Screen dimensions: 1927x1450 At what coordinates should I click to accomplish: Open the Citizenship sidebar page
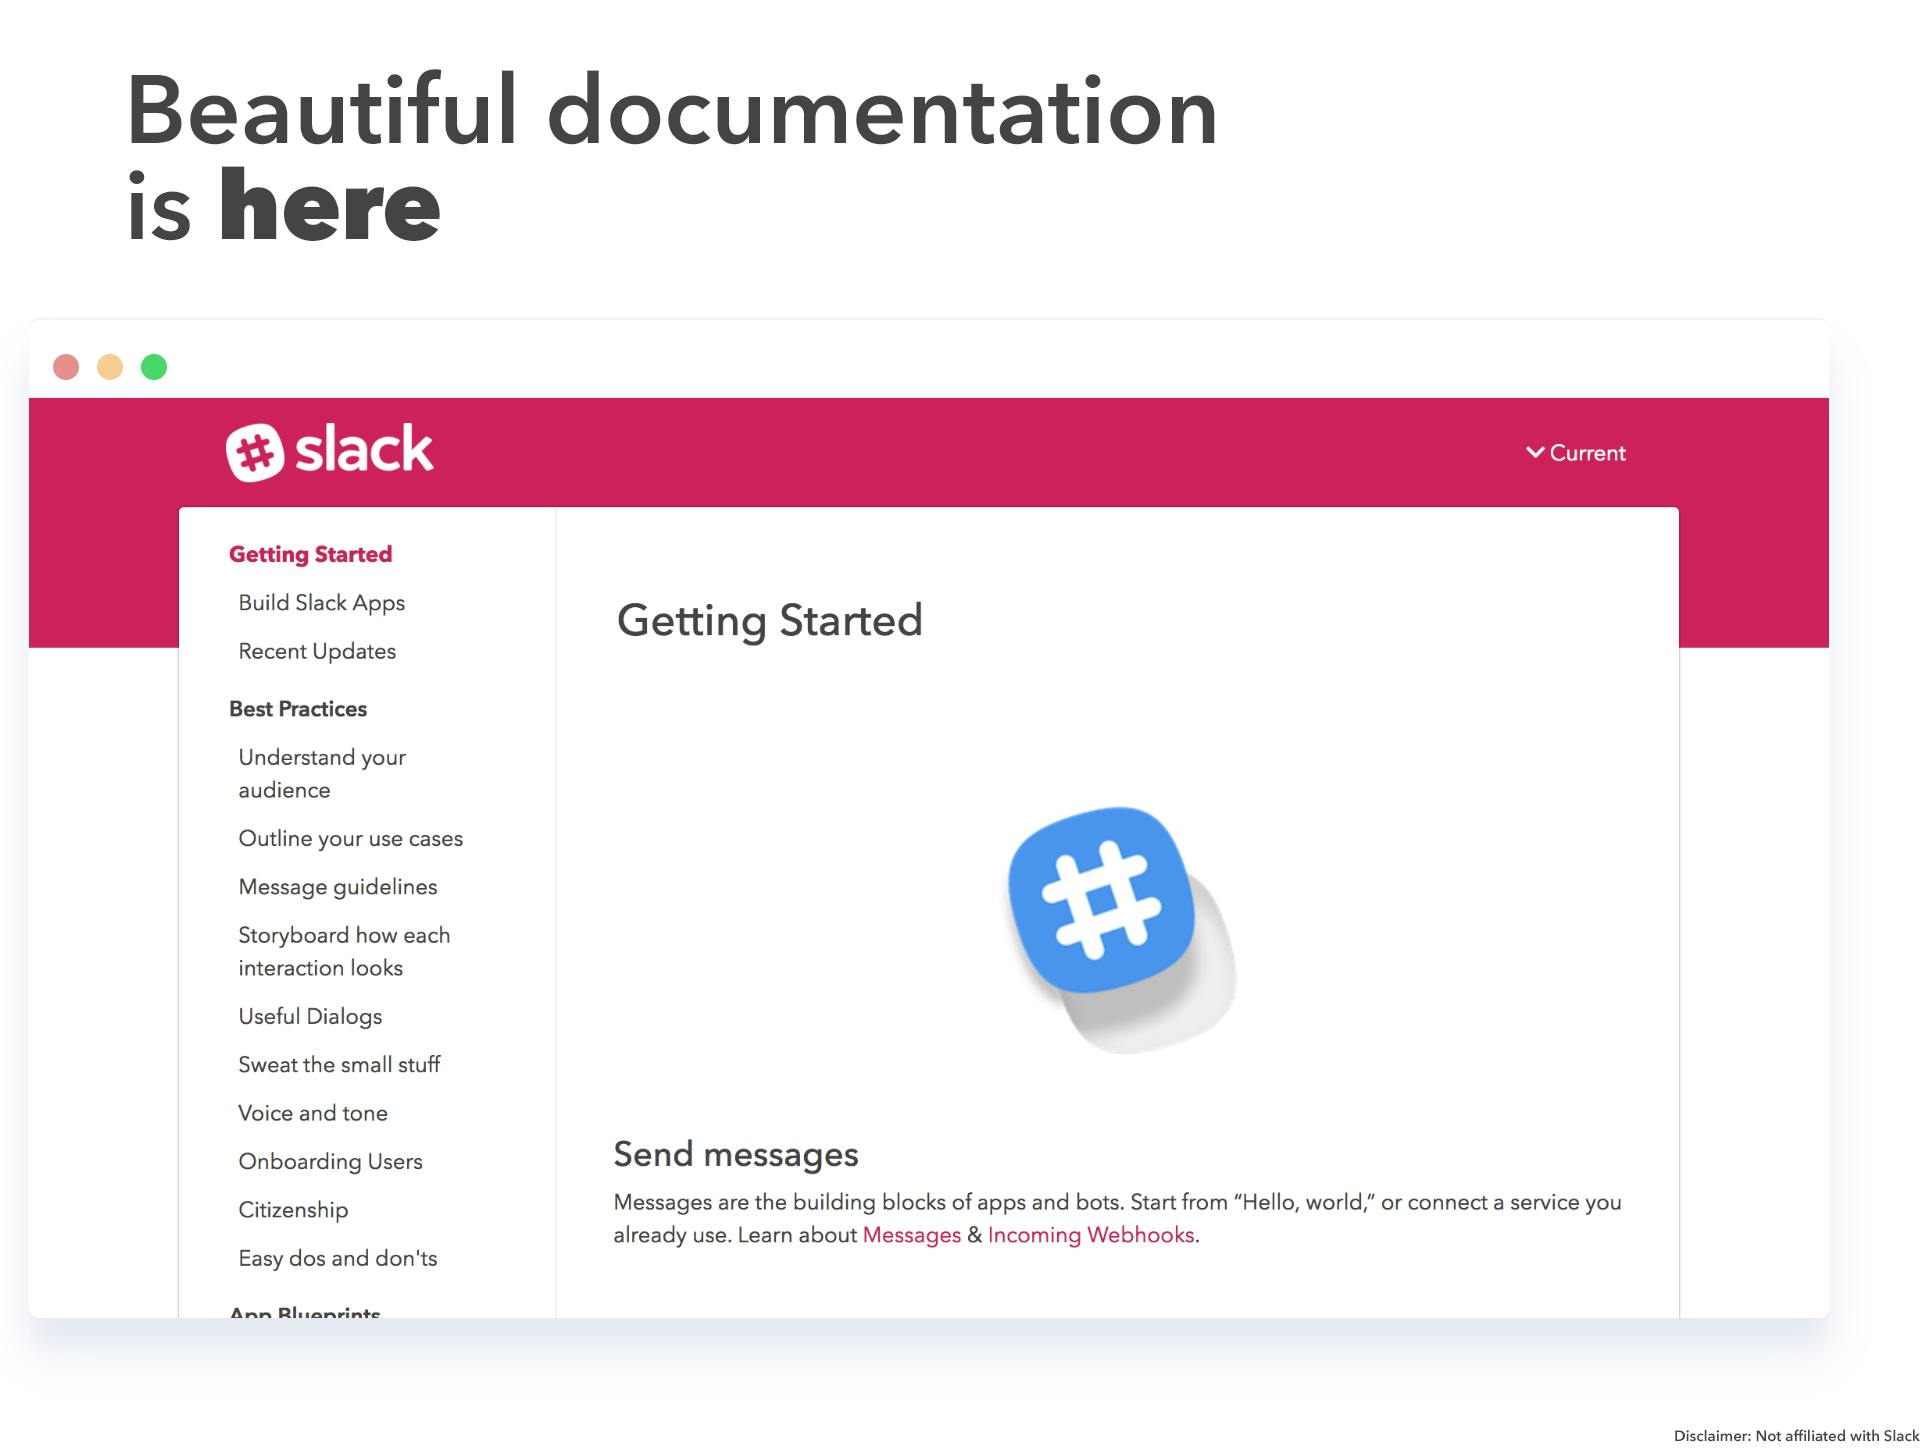click(293, 1210)
